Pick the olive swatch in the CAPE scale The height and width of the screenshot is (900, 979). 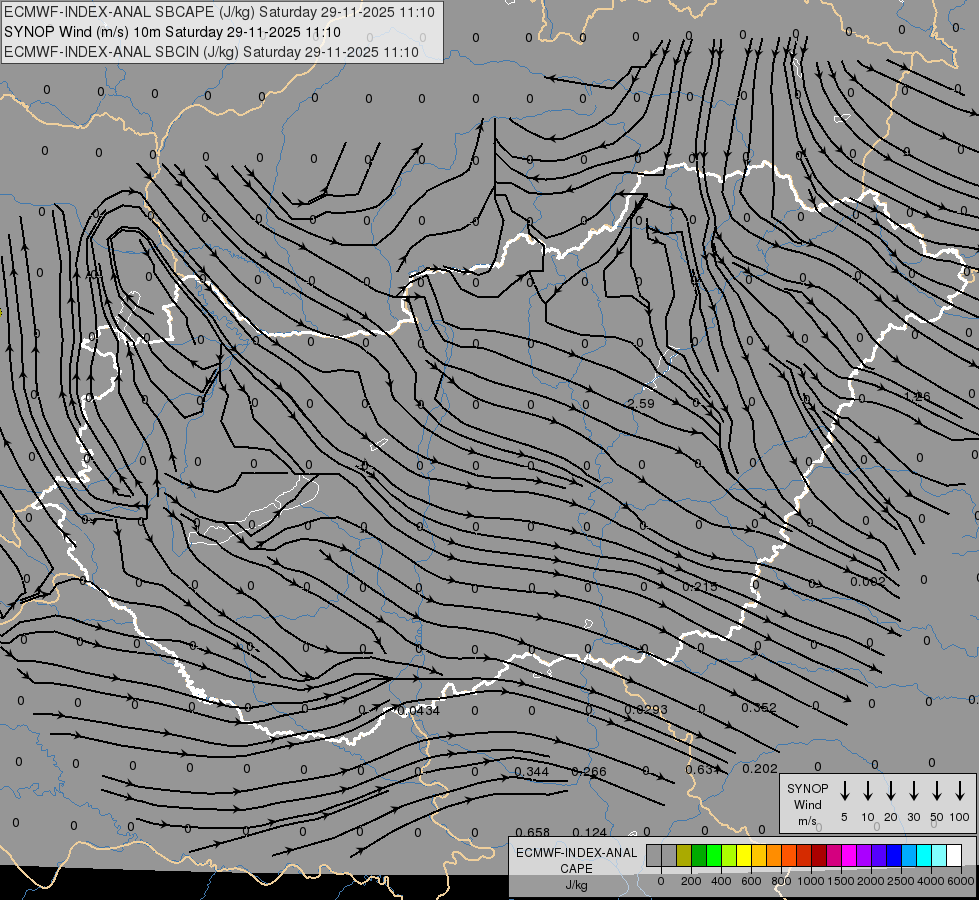click(684, 855)
